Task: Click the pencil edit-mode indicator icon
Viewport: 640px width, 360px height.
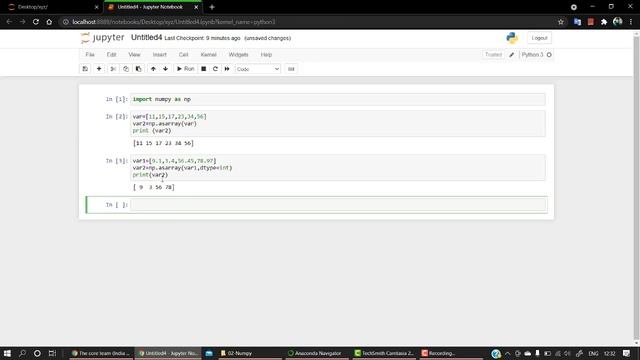Action: point(511,55)
